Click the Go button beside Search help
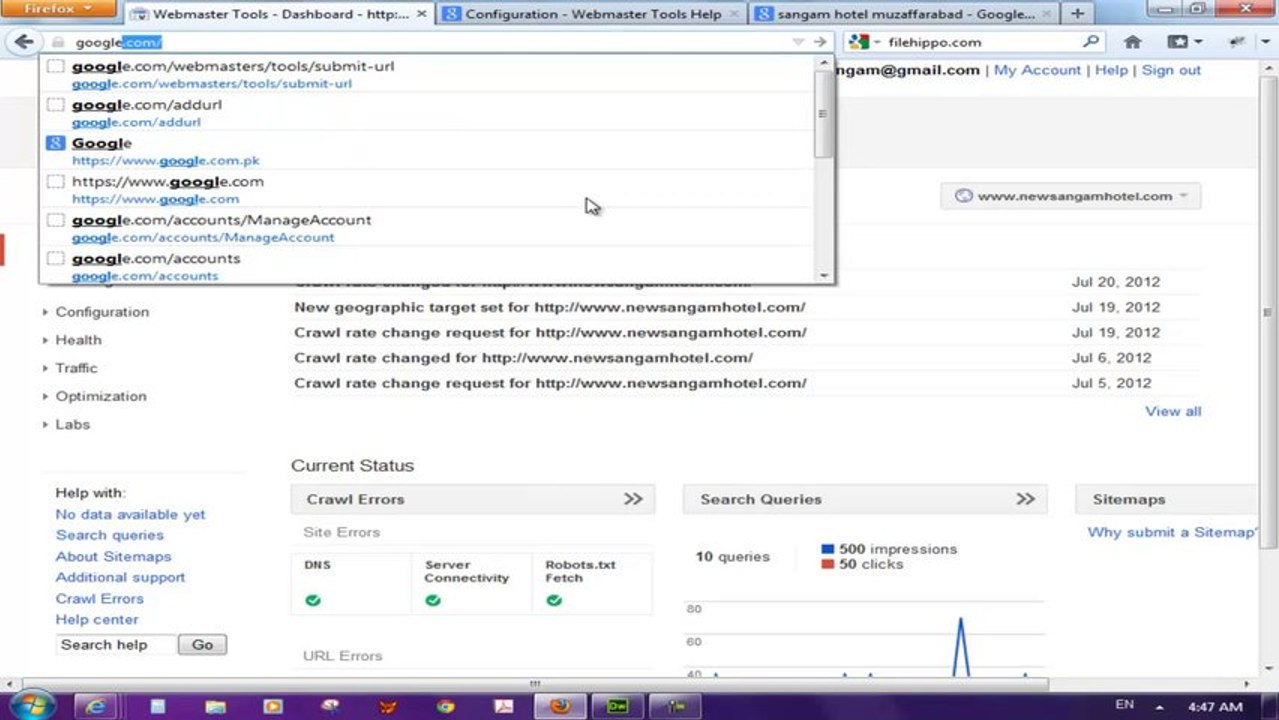Image resolution: width=1279 pixels, height=720 pixels. (x=203, y=645)
